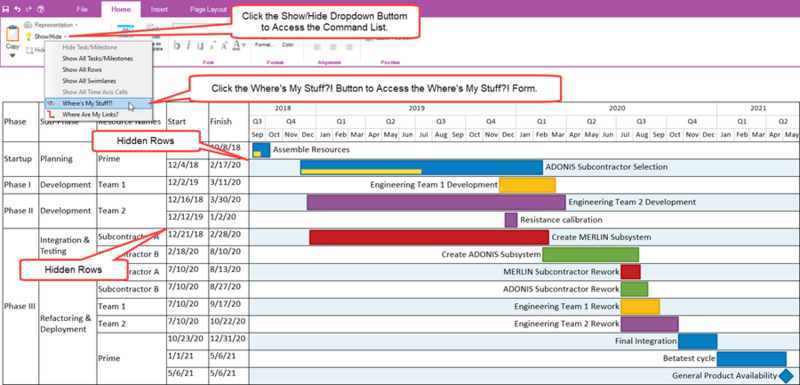Image resolution: width=800 pixels, height=385 pixels.
Task: Click the Start column header
Action: click(x=187, y=121)
